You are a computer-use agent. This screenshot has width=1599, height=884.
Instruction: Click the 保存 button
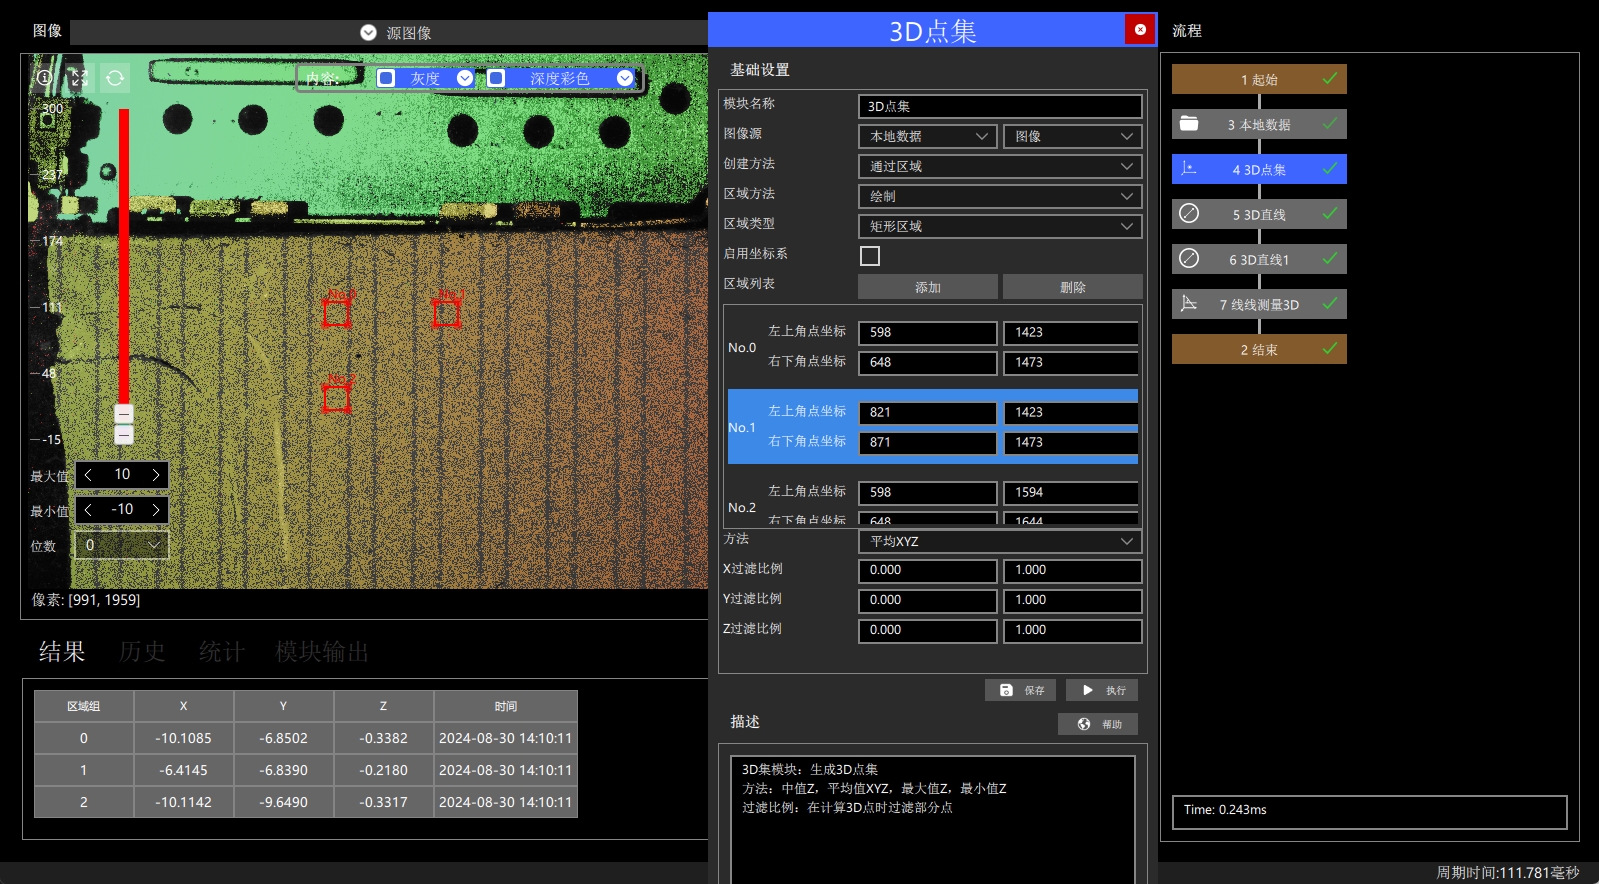[1020, 690]
